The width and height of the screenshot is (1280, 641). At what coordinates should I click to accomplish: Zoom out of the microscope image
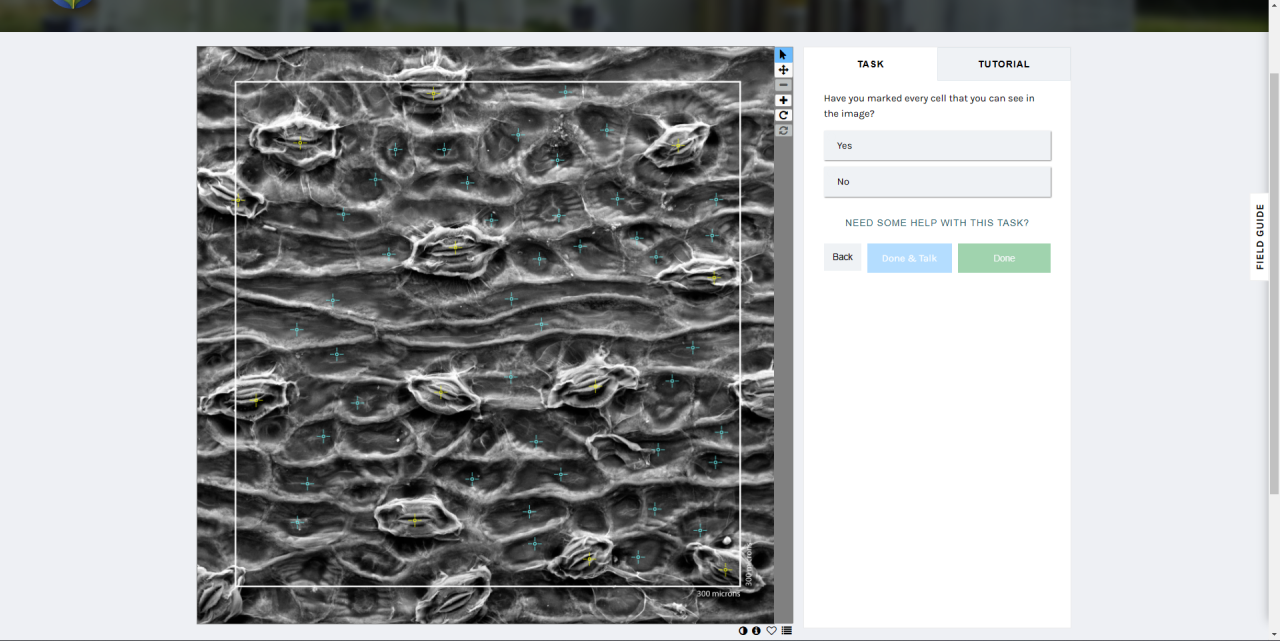(784, 85)
